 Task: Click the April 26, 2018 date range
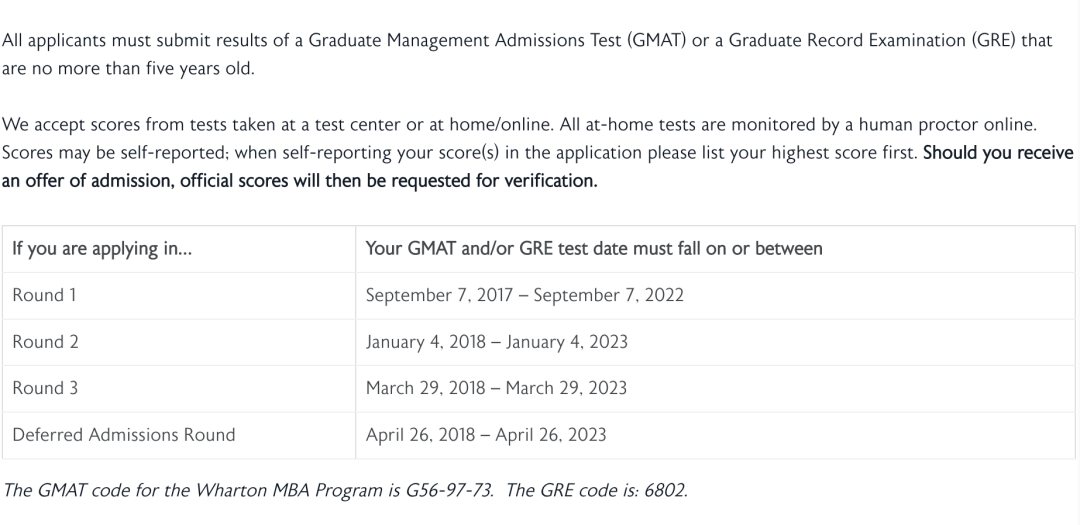[486, 435]
